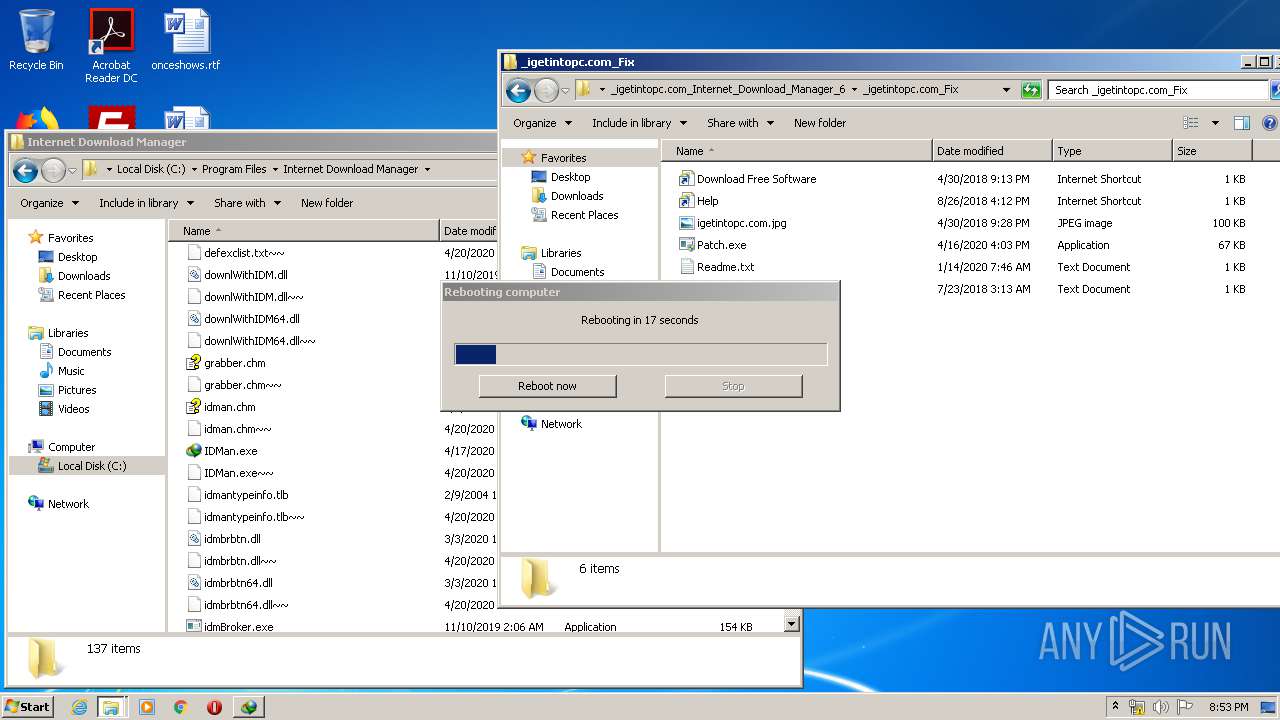Select Pictures library in IDM window sidebar
The width and height of the screenshot is (1280, 720).
point(76,390)
